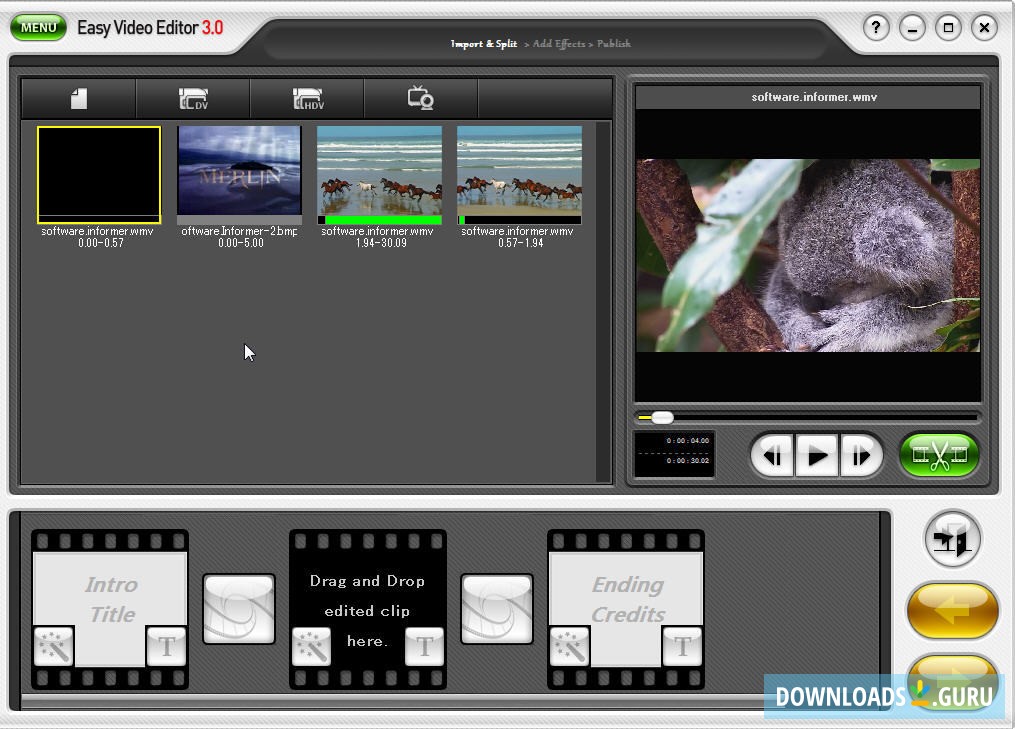Click the playback seek slider
Screen dimensions: 1015x729
click(x=663, y=417)
